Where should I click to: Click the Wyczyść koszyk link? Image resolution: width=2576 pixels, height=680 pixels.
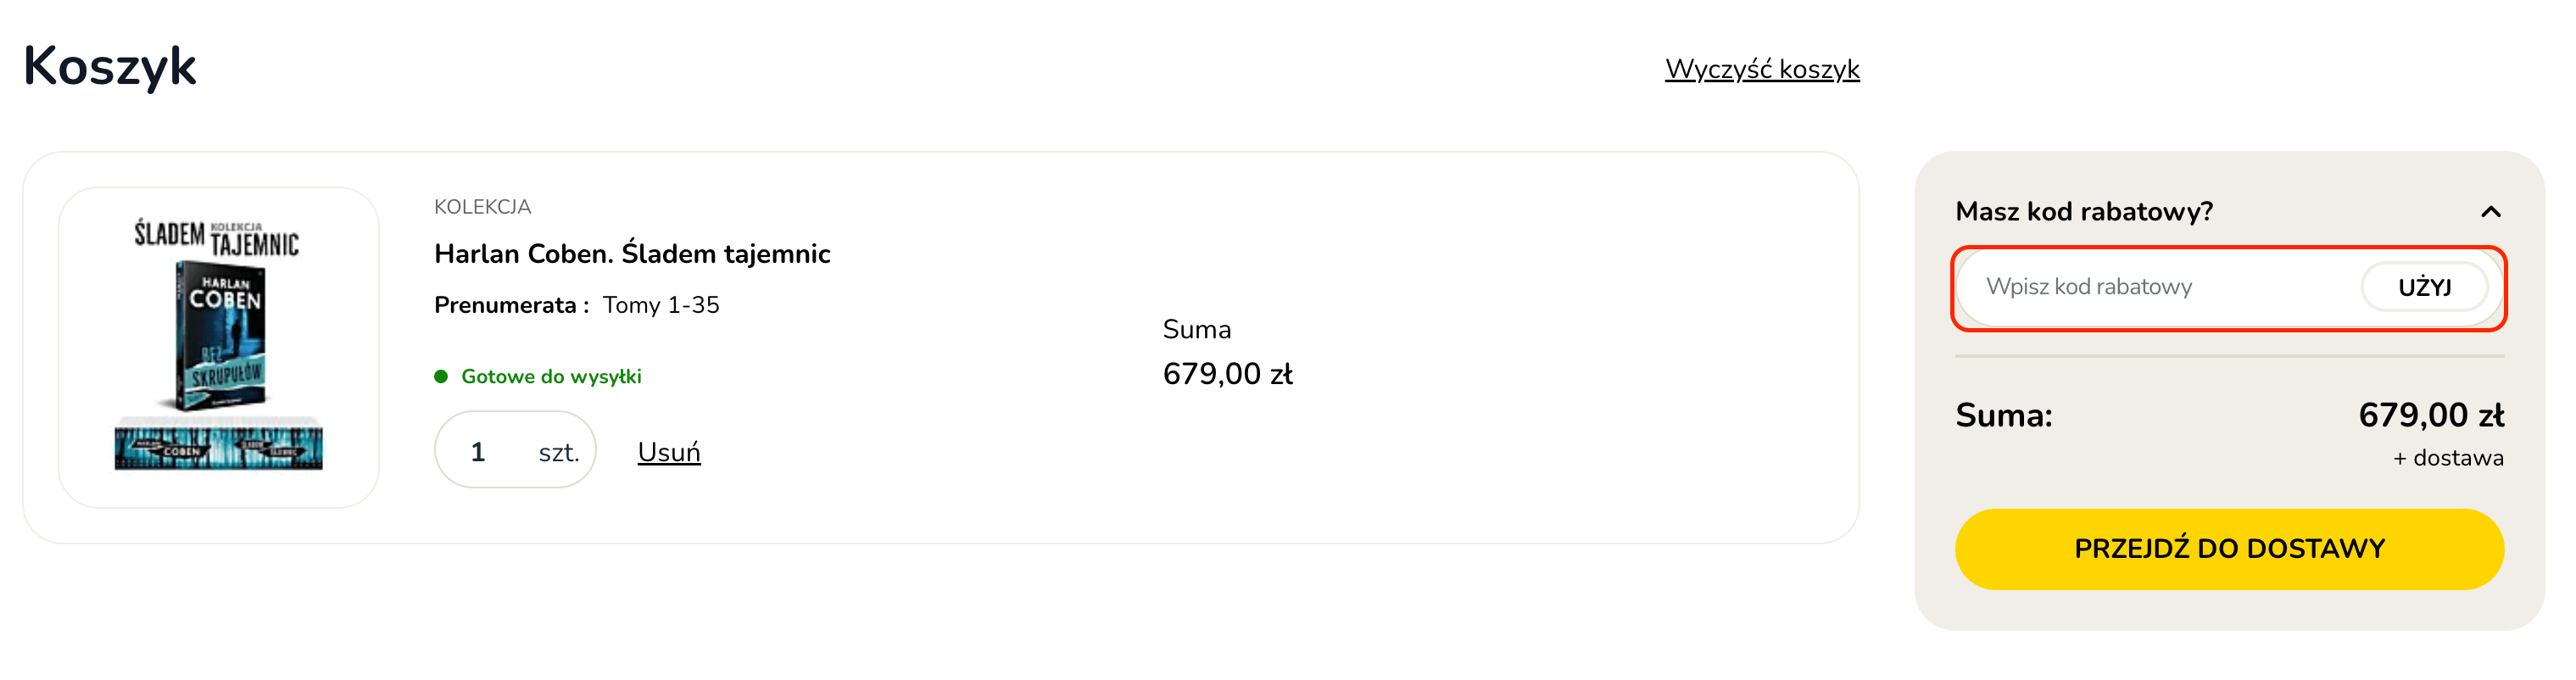tap(1762, 69)
